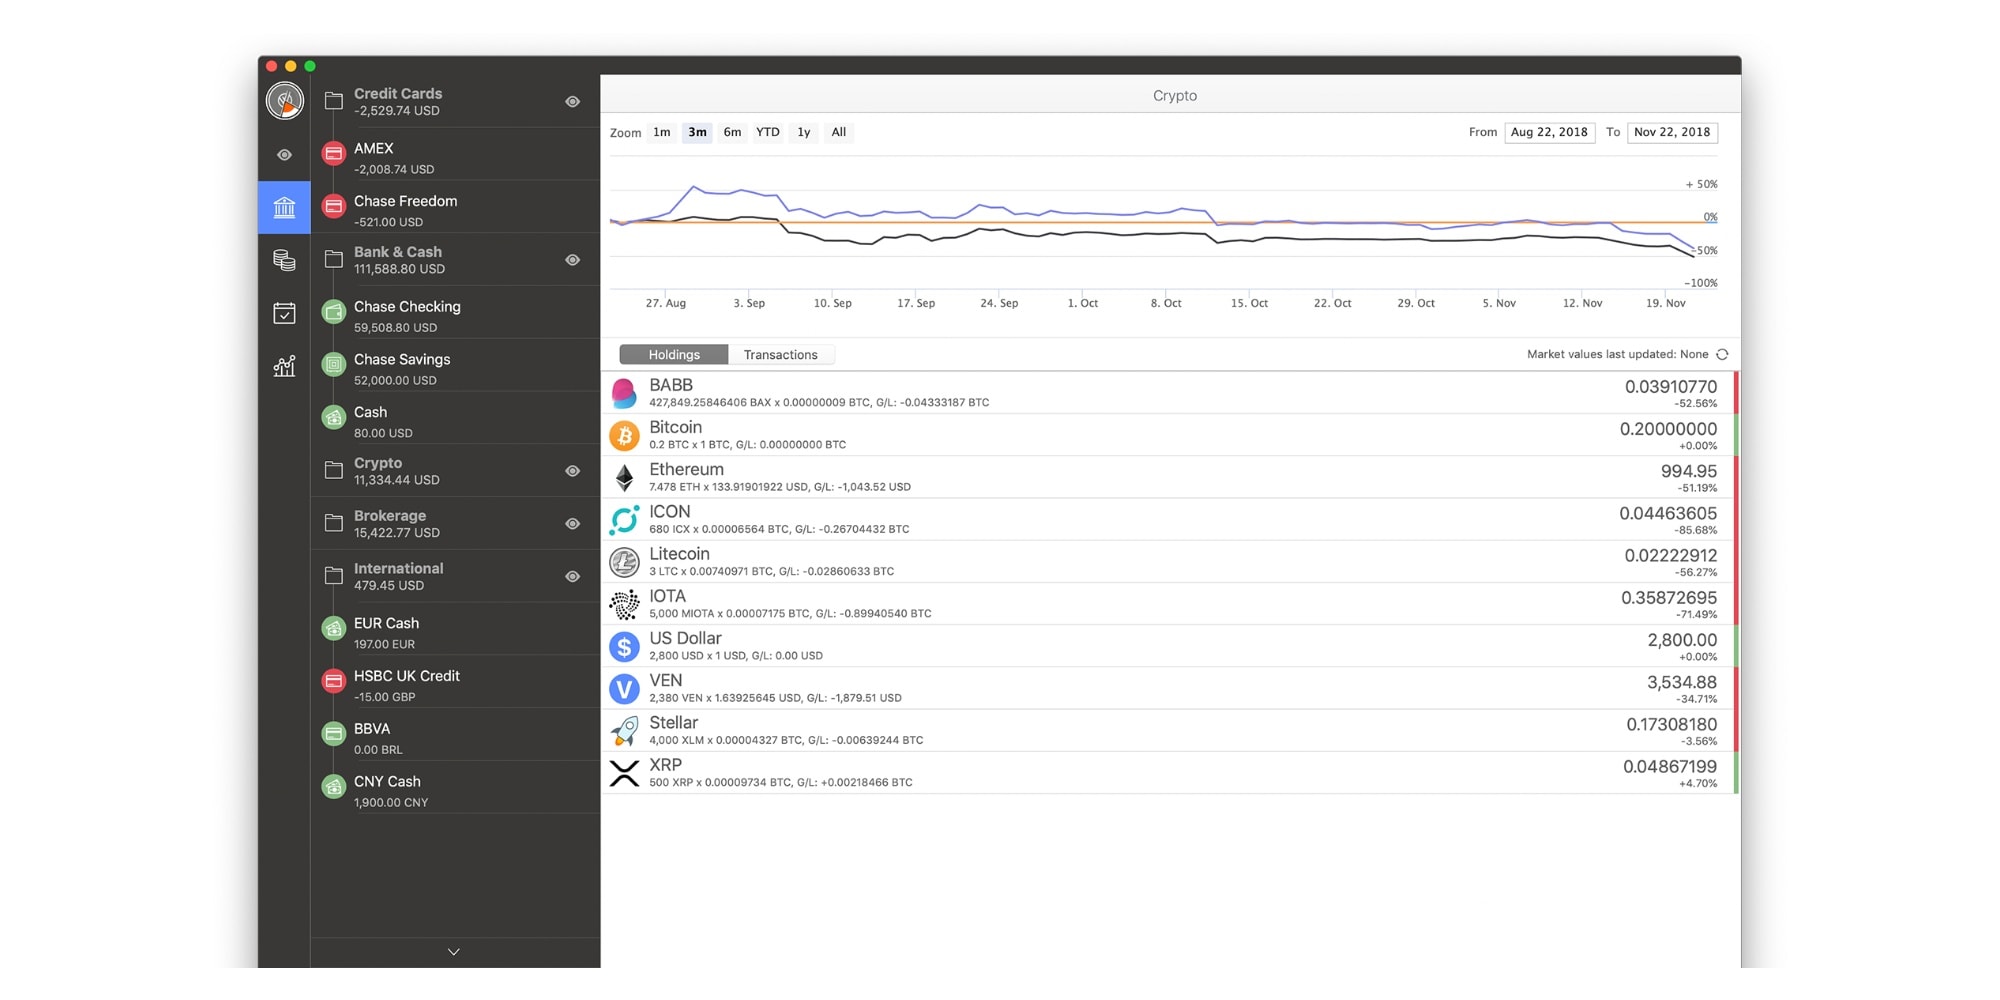The image size is (2000, 1000).
Task: Click the red indicator bar beside BABB
Action: [x=1736, y=393]
